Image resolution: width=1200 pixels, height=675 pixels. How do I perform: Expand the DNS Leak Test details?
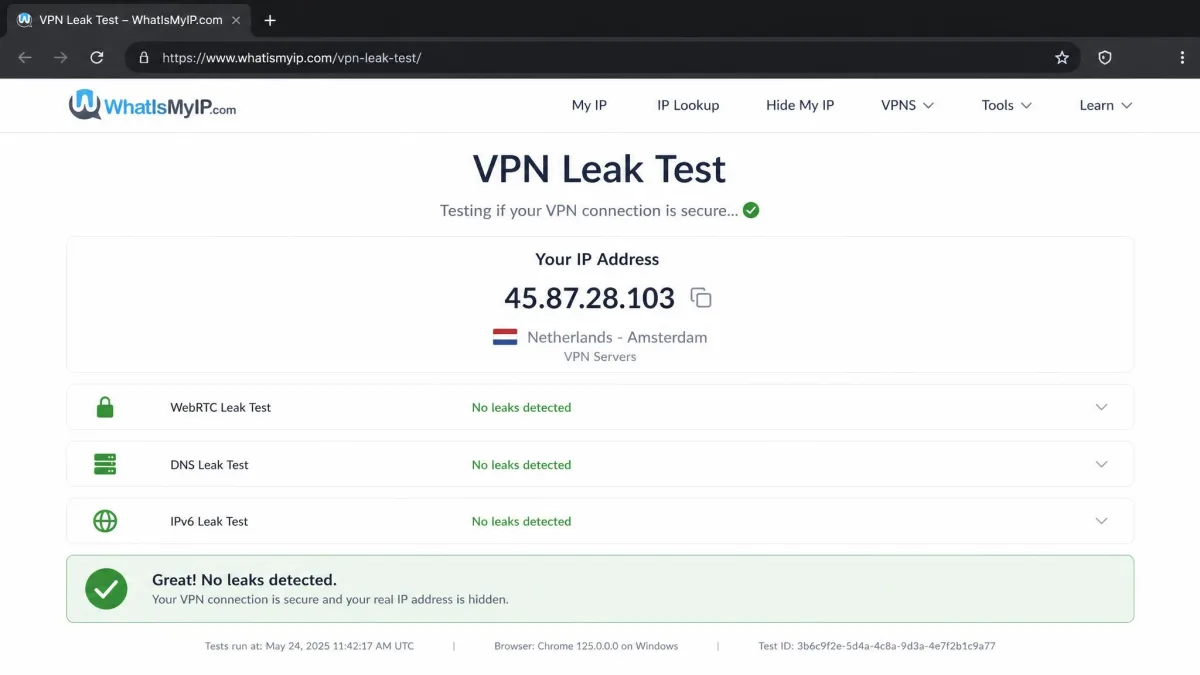coord(1102,464)
